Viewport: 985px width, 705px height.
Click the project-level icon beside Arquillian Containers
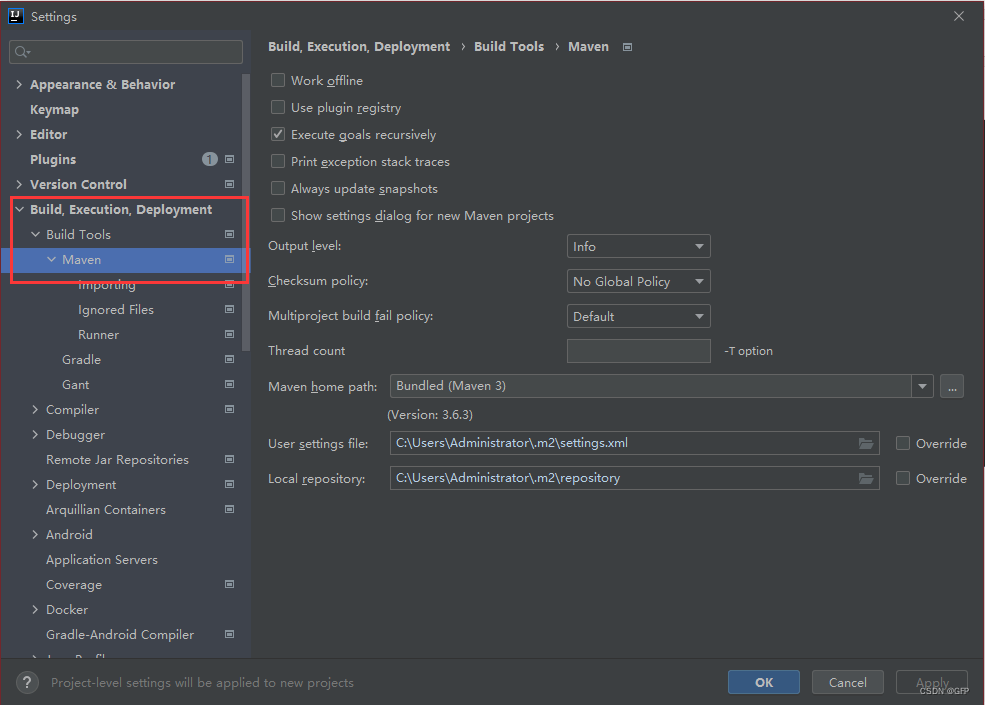pos(229,509)
